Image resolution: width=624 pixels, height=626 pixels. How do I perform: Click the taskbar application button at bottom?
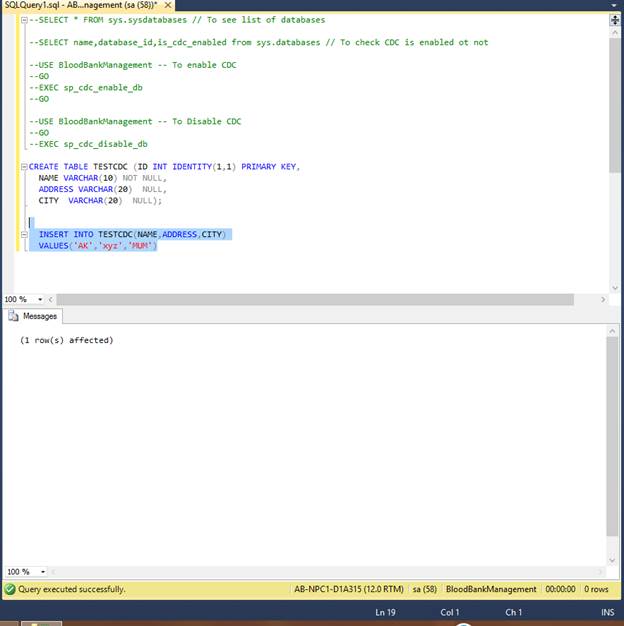42,623
